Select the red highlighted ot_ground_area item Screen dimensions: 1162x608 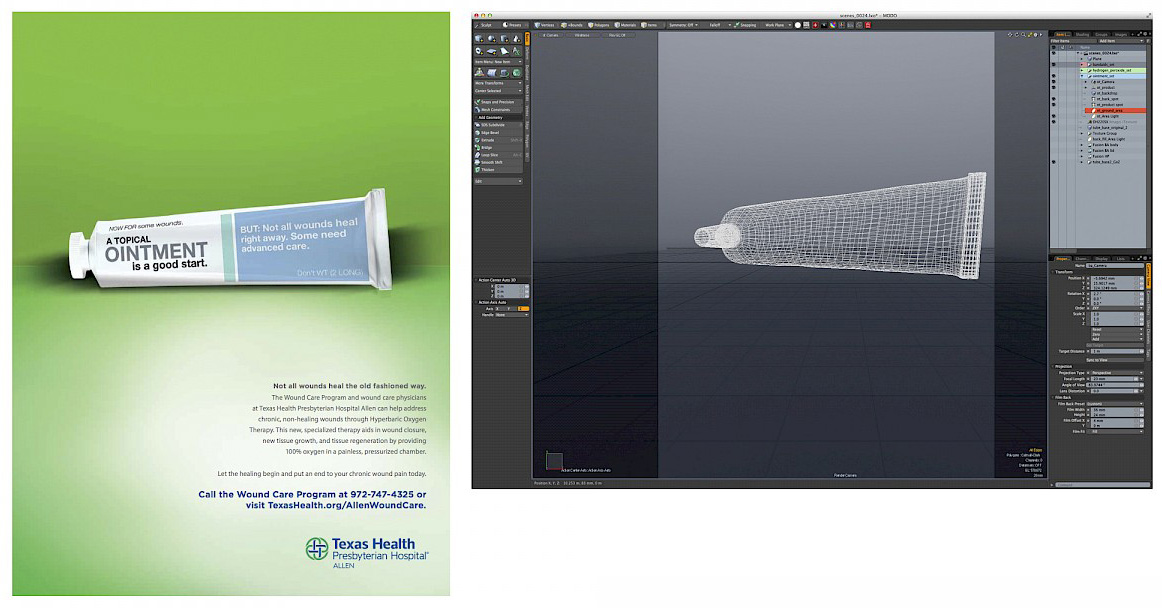1115,110
